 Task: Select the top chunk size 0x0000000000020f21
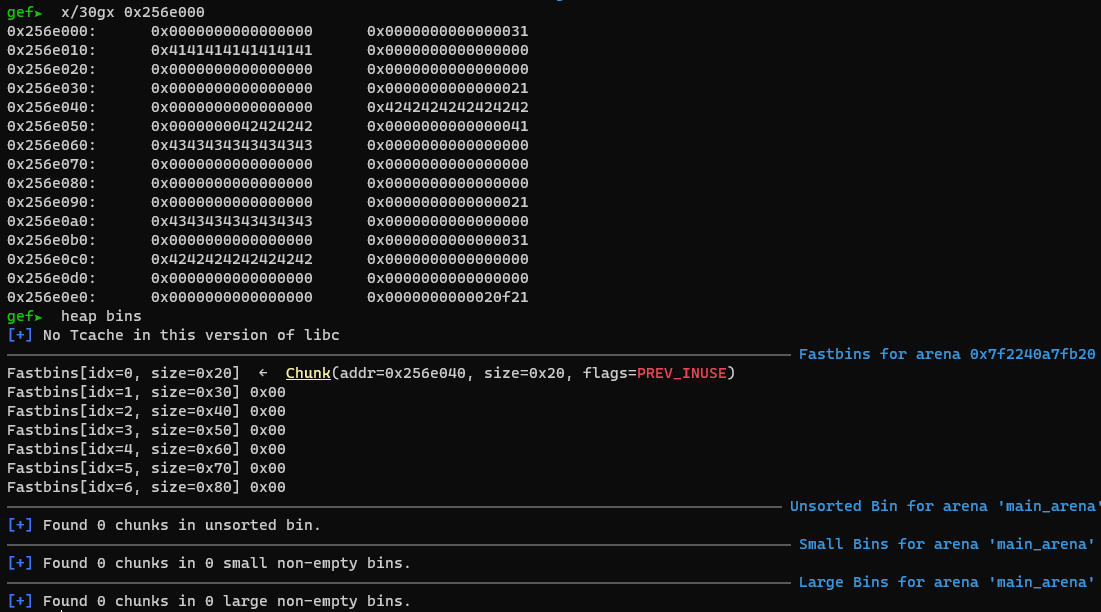pyautogui.click(x=448, y=297)
